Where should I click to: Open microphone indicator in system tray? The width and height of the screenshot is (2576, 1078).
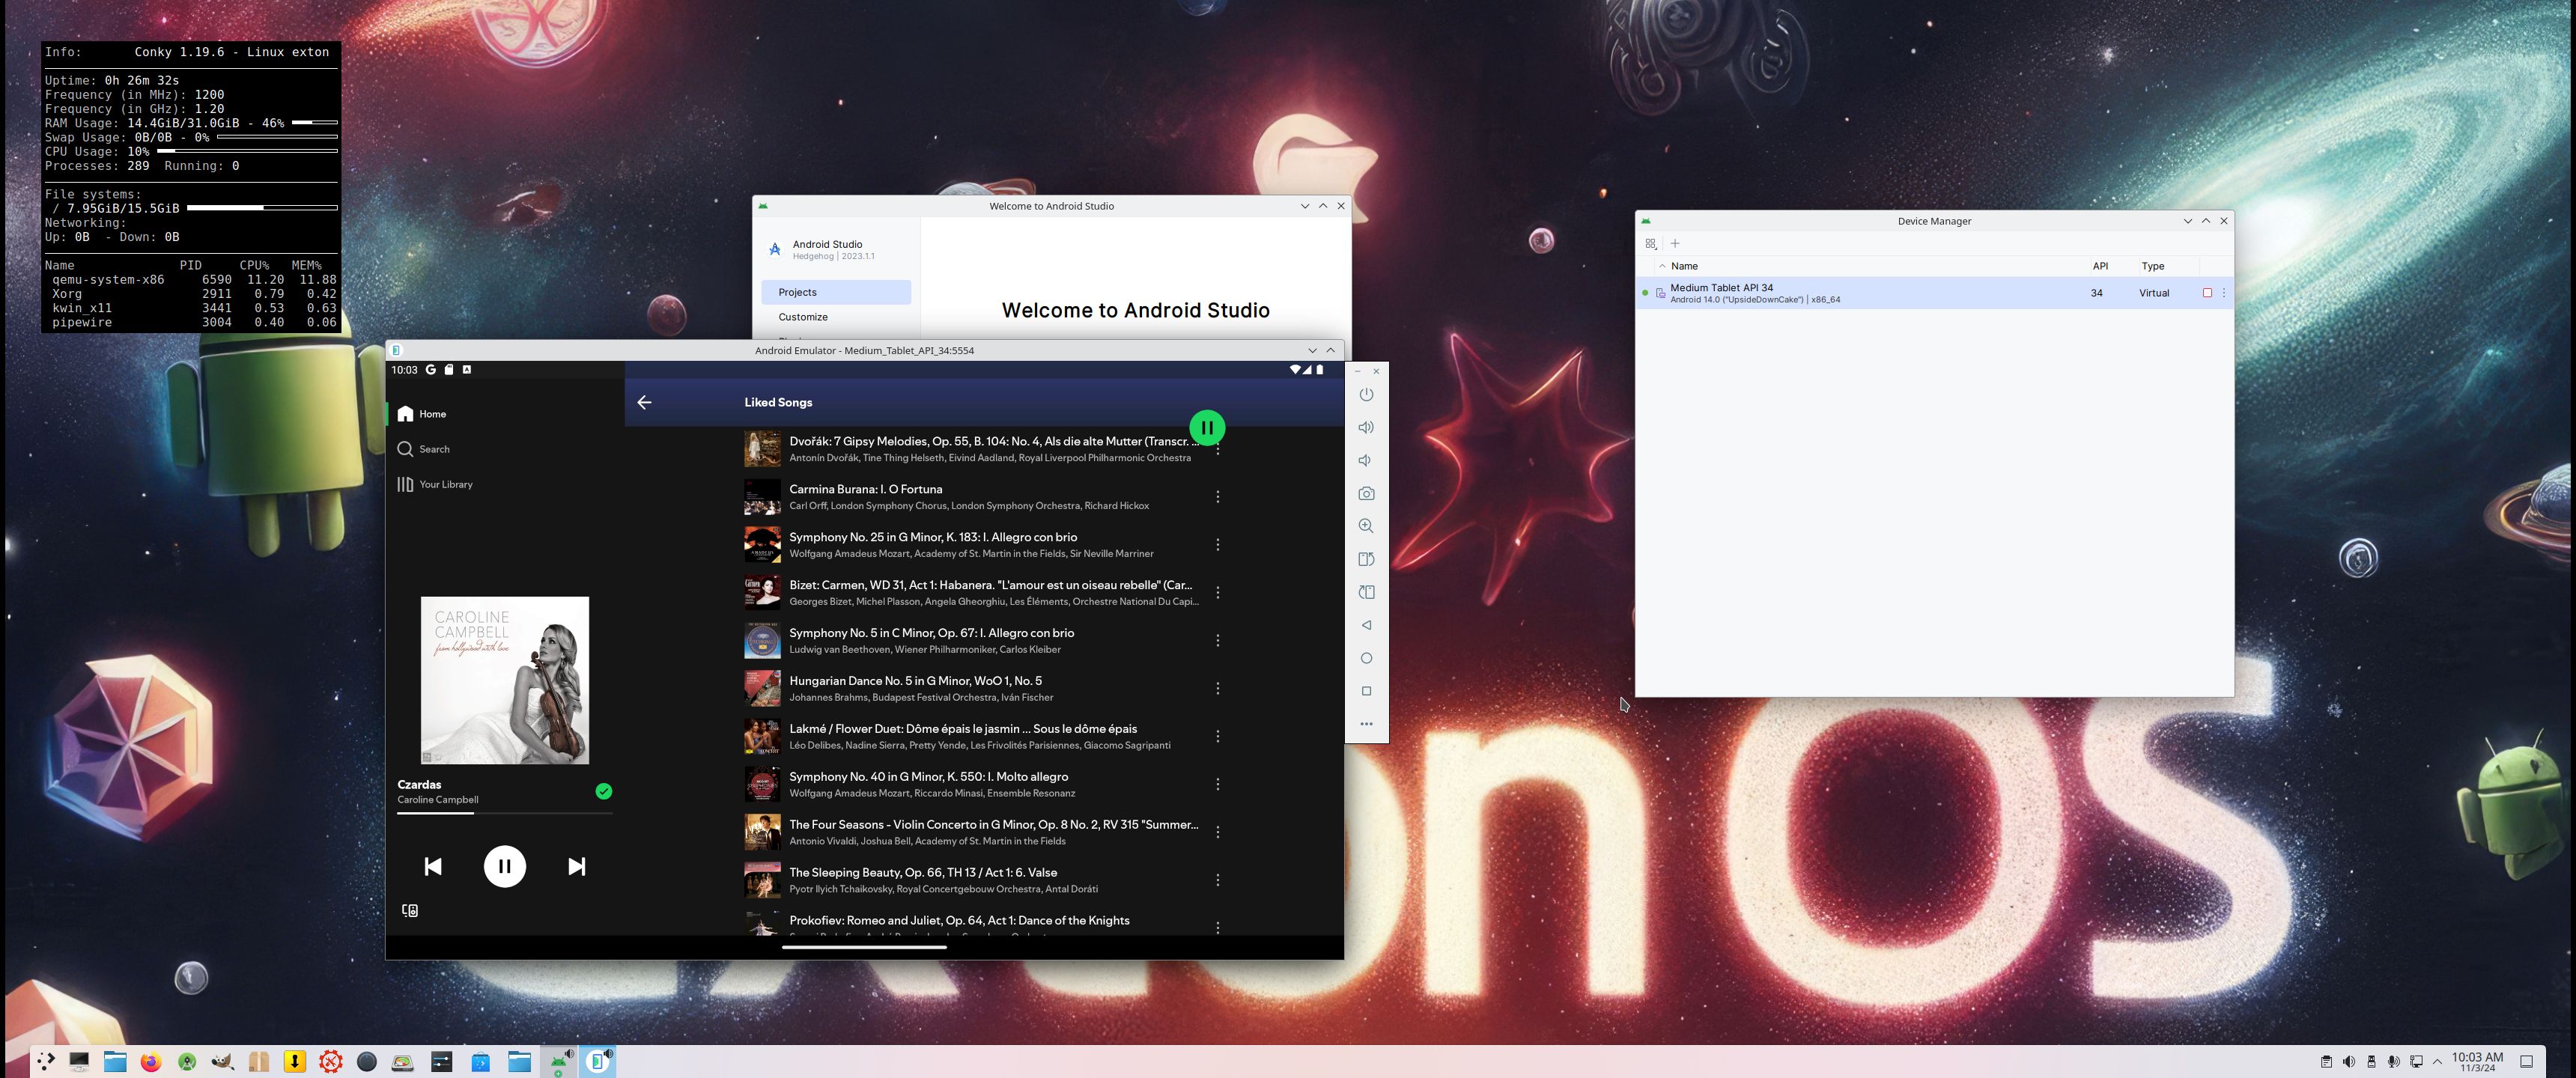(2393, 1061)
